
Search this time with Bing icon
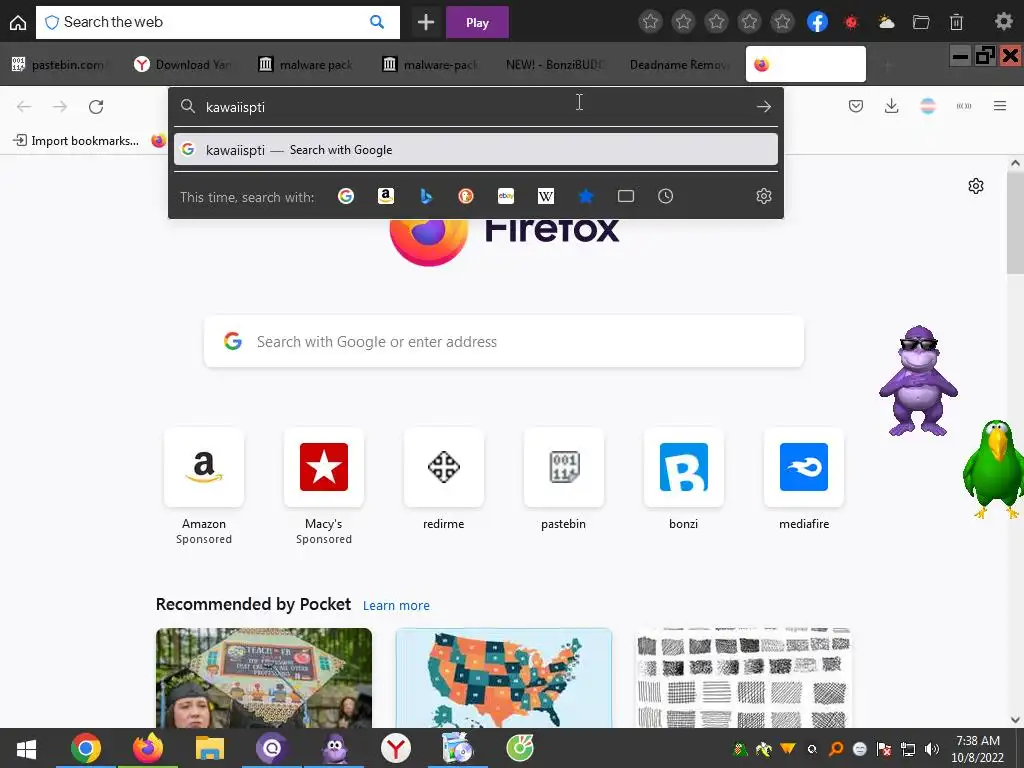[426, 196]
